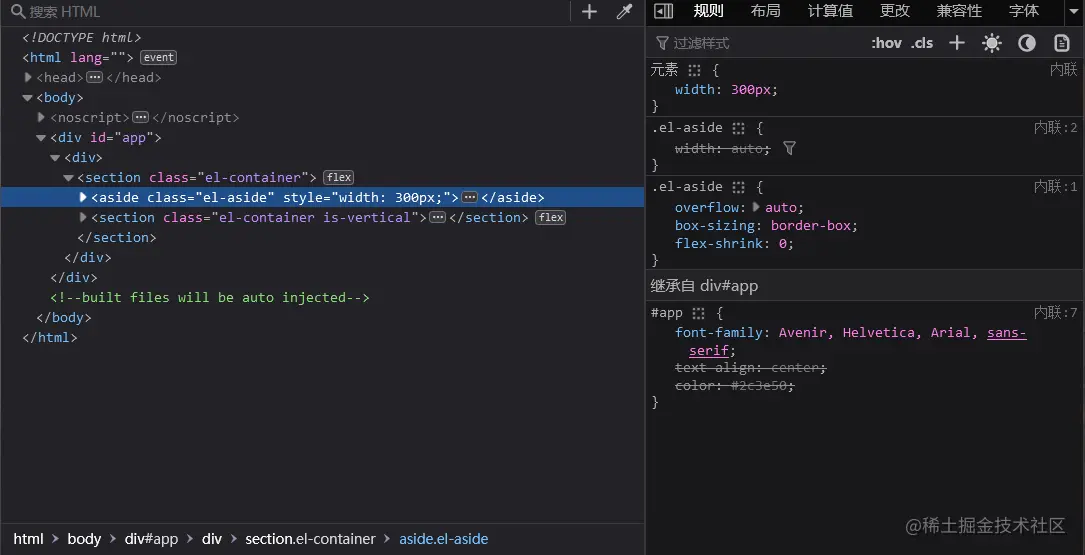Click the ellipsis badge inside aside element

pyautogui.click(x=470, y=197)
